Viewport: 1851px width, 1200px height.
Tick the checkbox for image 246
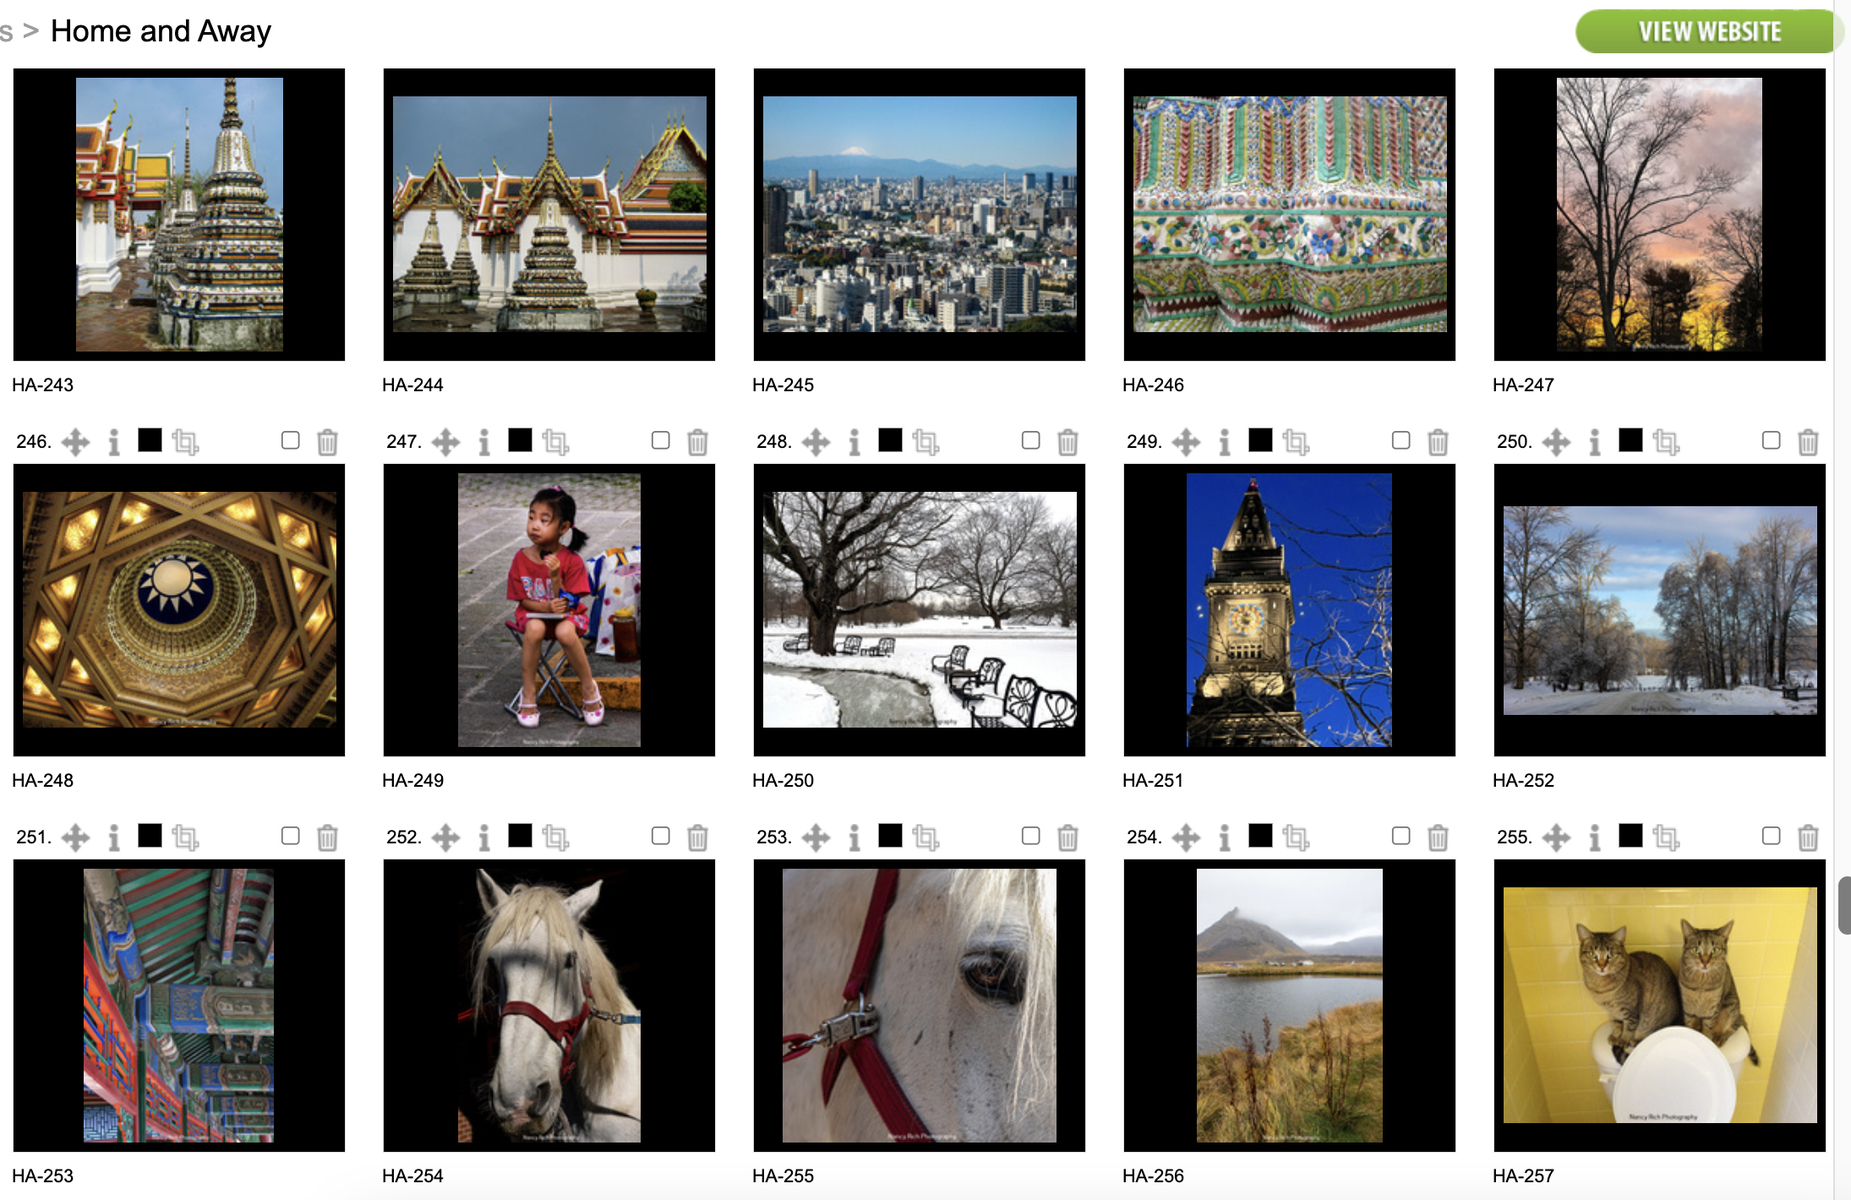tap(290, 440)
